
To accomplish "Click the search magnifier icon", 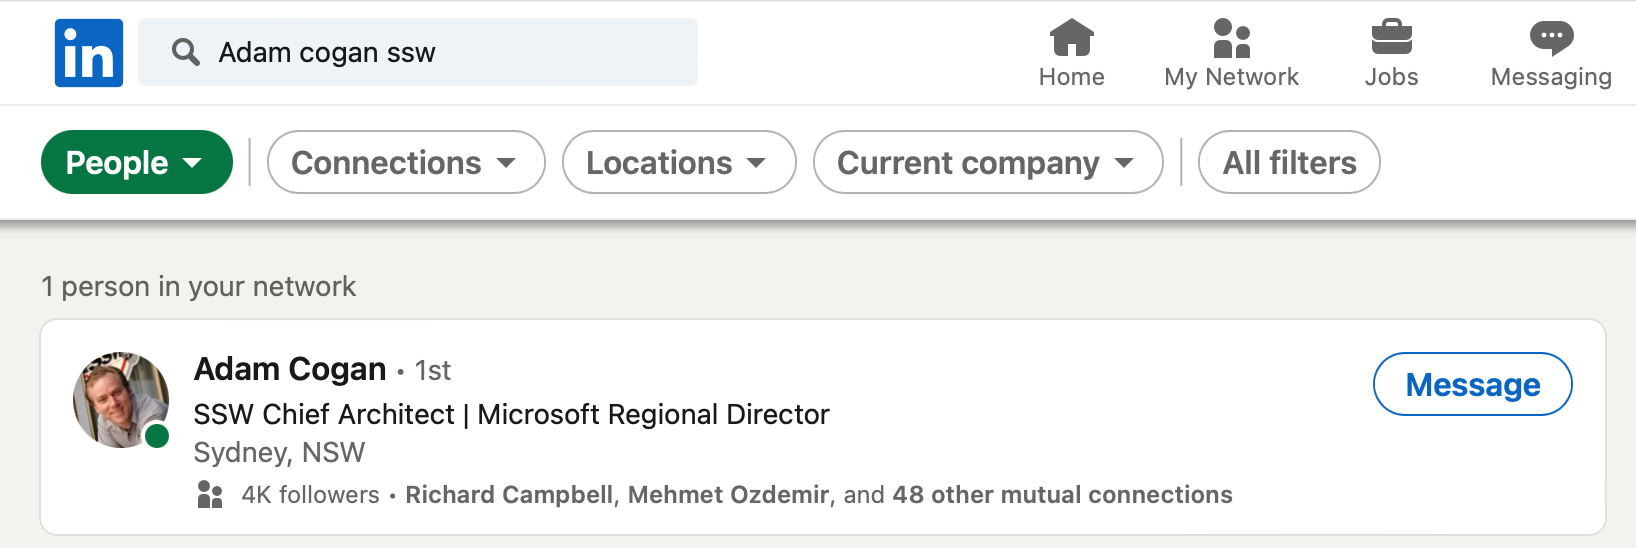I will pos(185,52).
